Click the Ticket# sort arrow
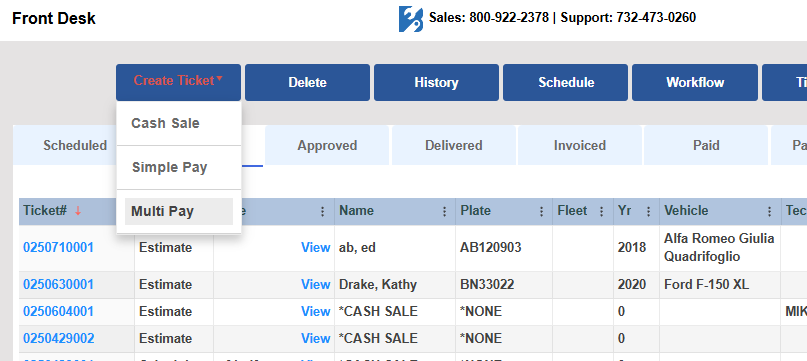 click(x=78, y=211)
